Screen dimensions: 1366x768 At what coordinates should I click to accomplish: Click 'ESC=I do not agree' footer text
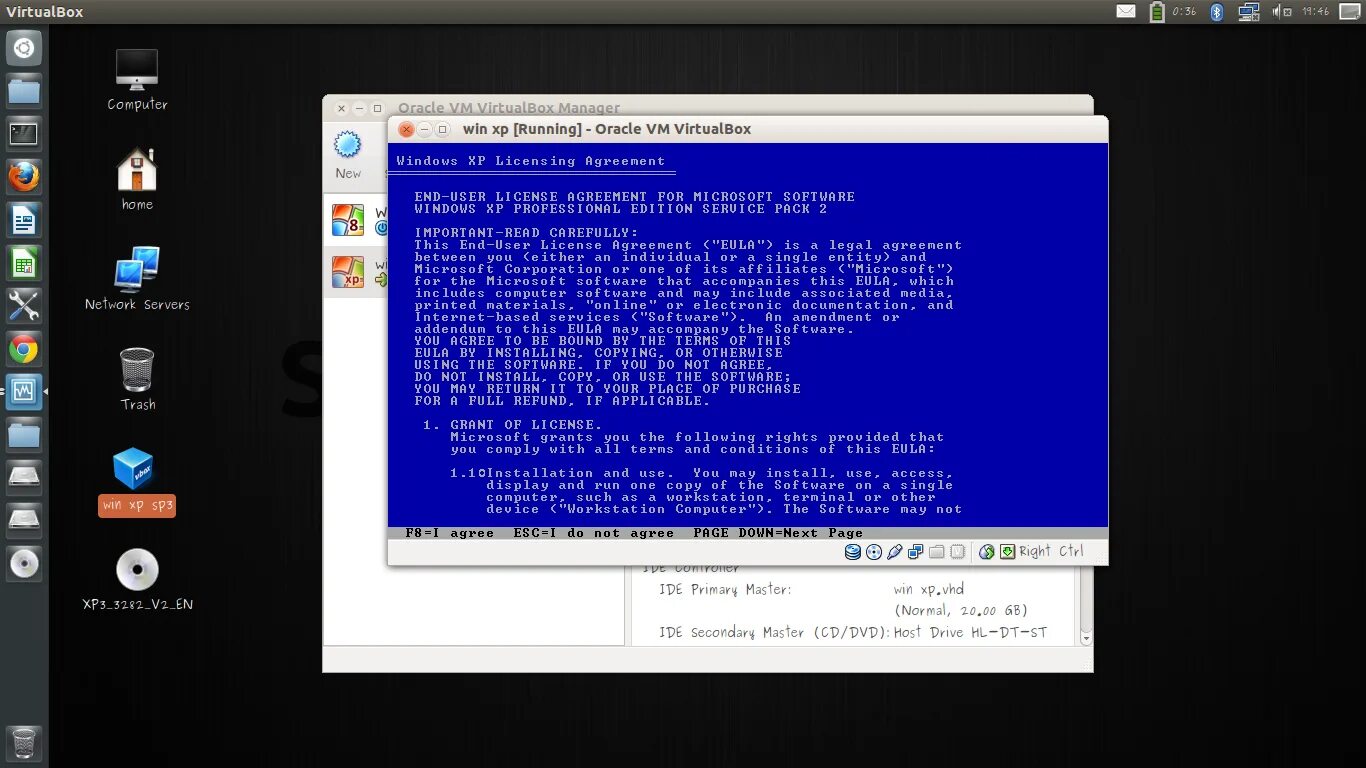[593, 533]
